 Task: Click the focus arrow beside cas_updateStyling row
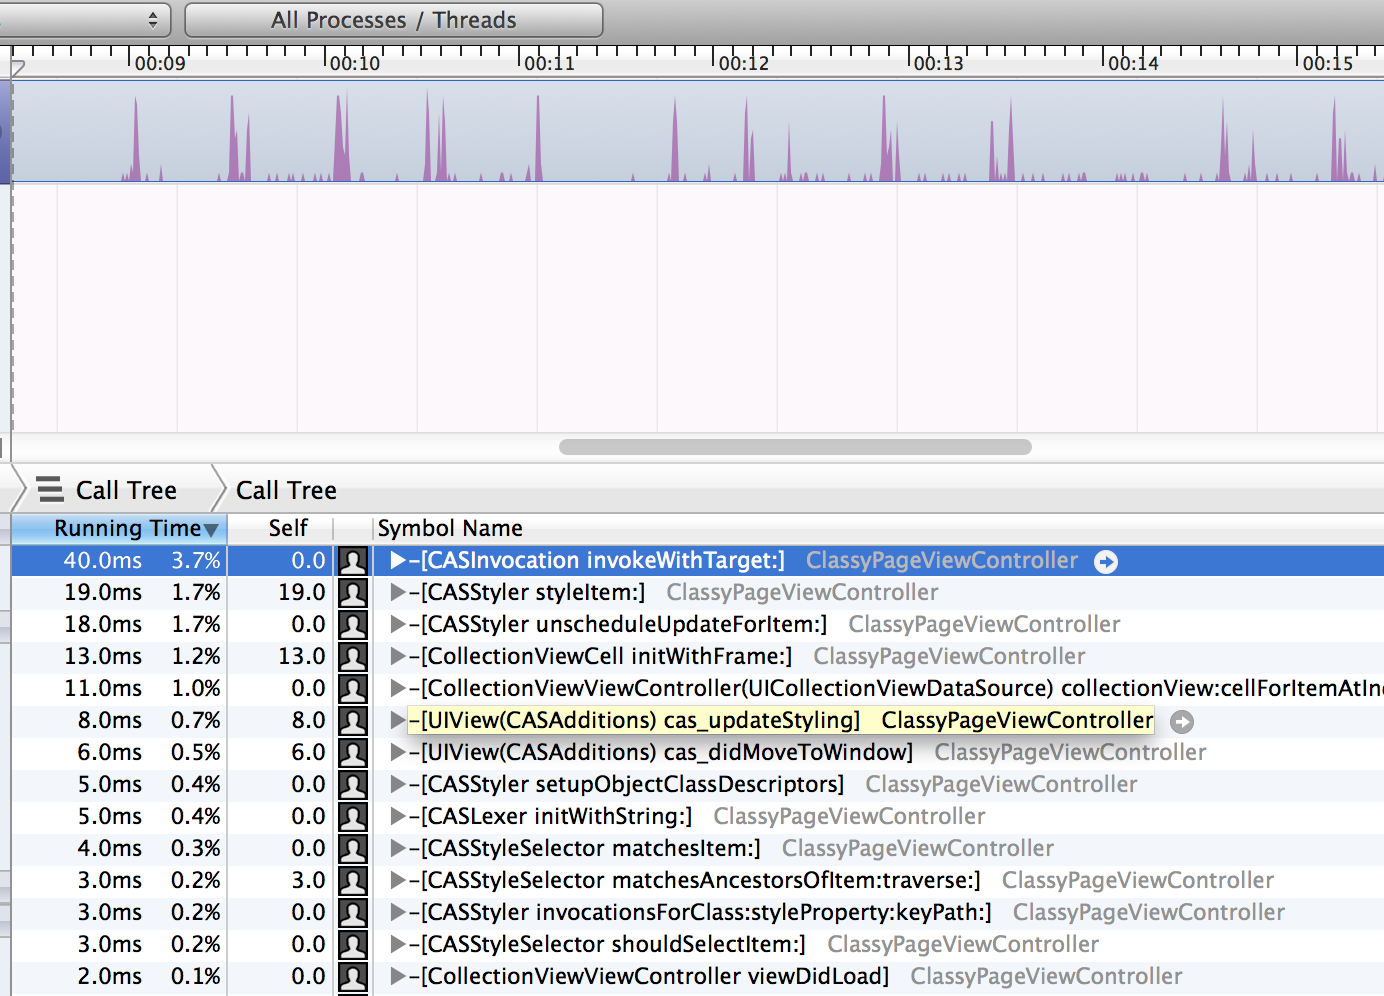point(1182,722)
